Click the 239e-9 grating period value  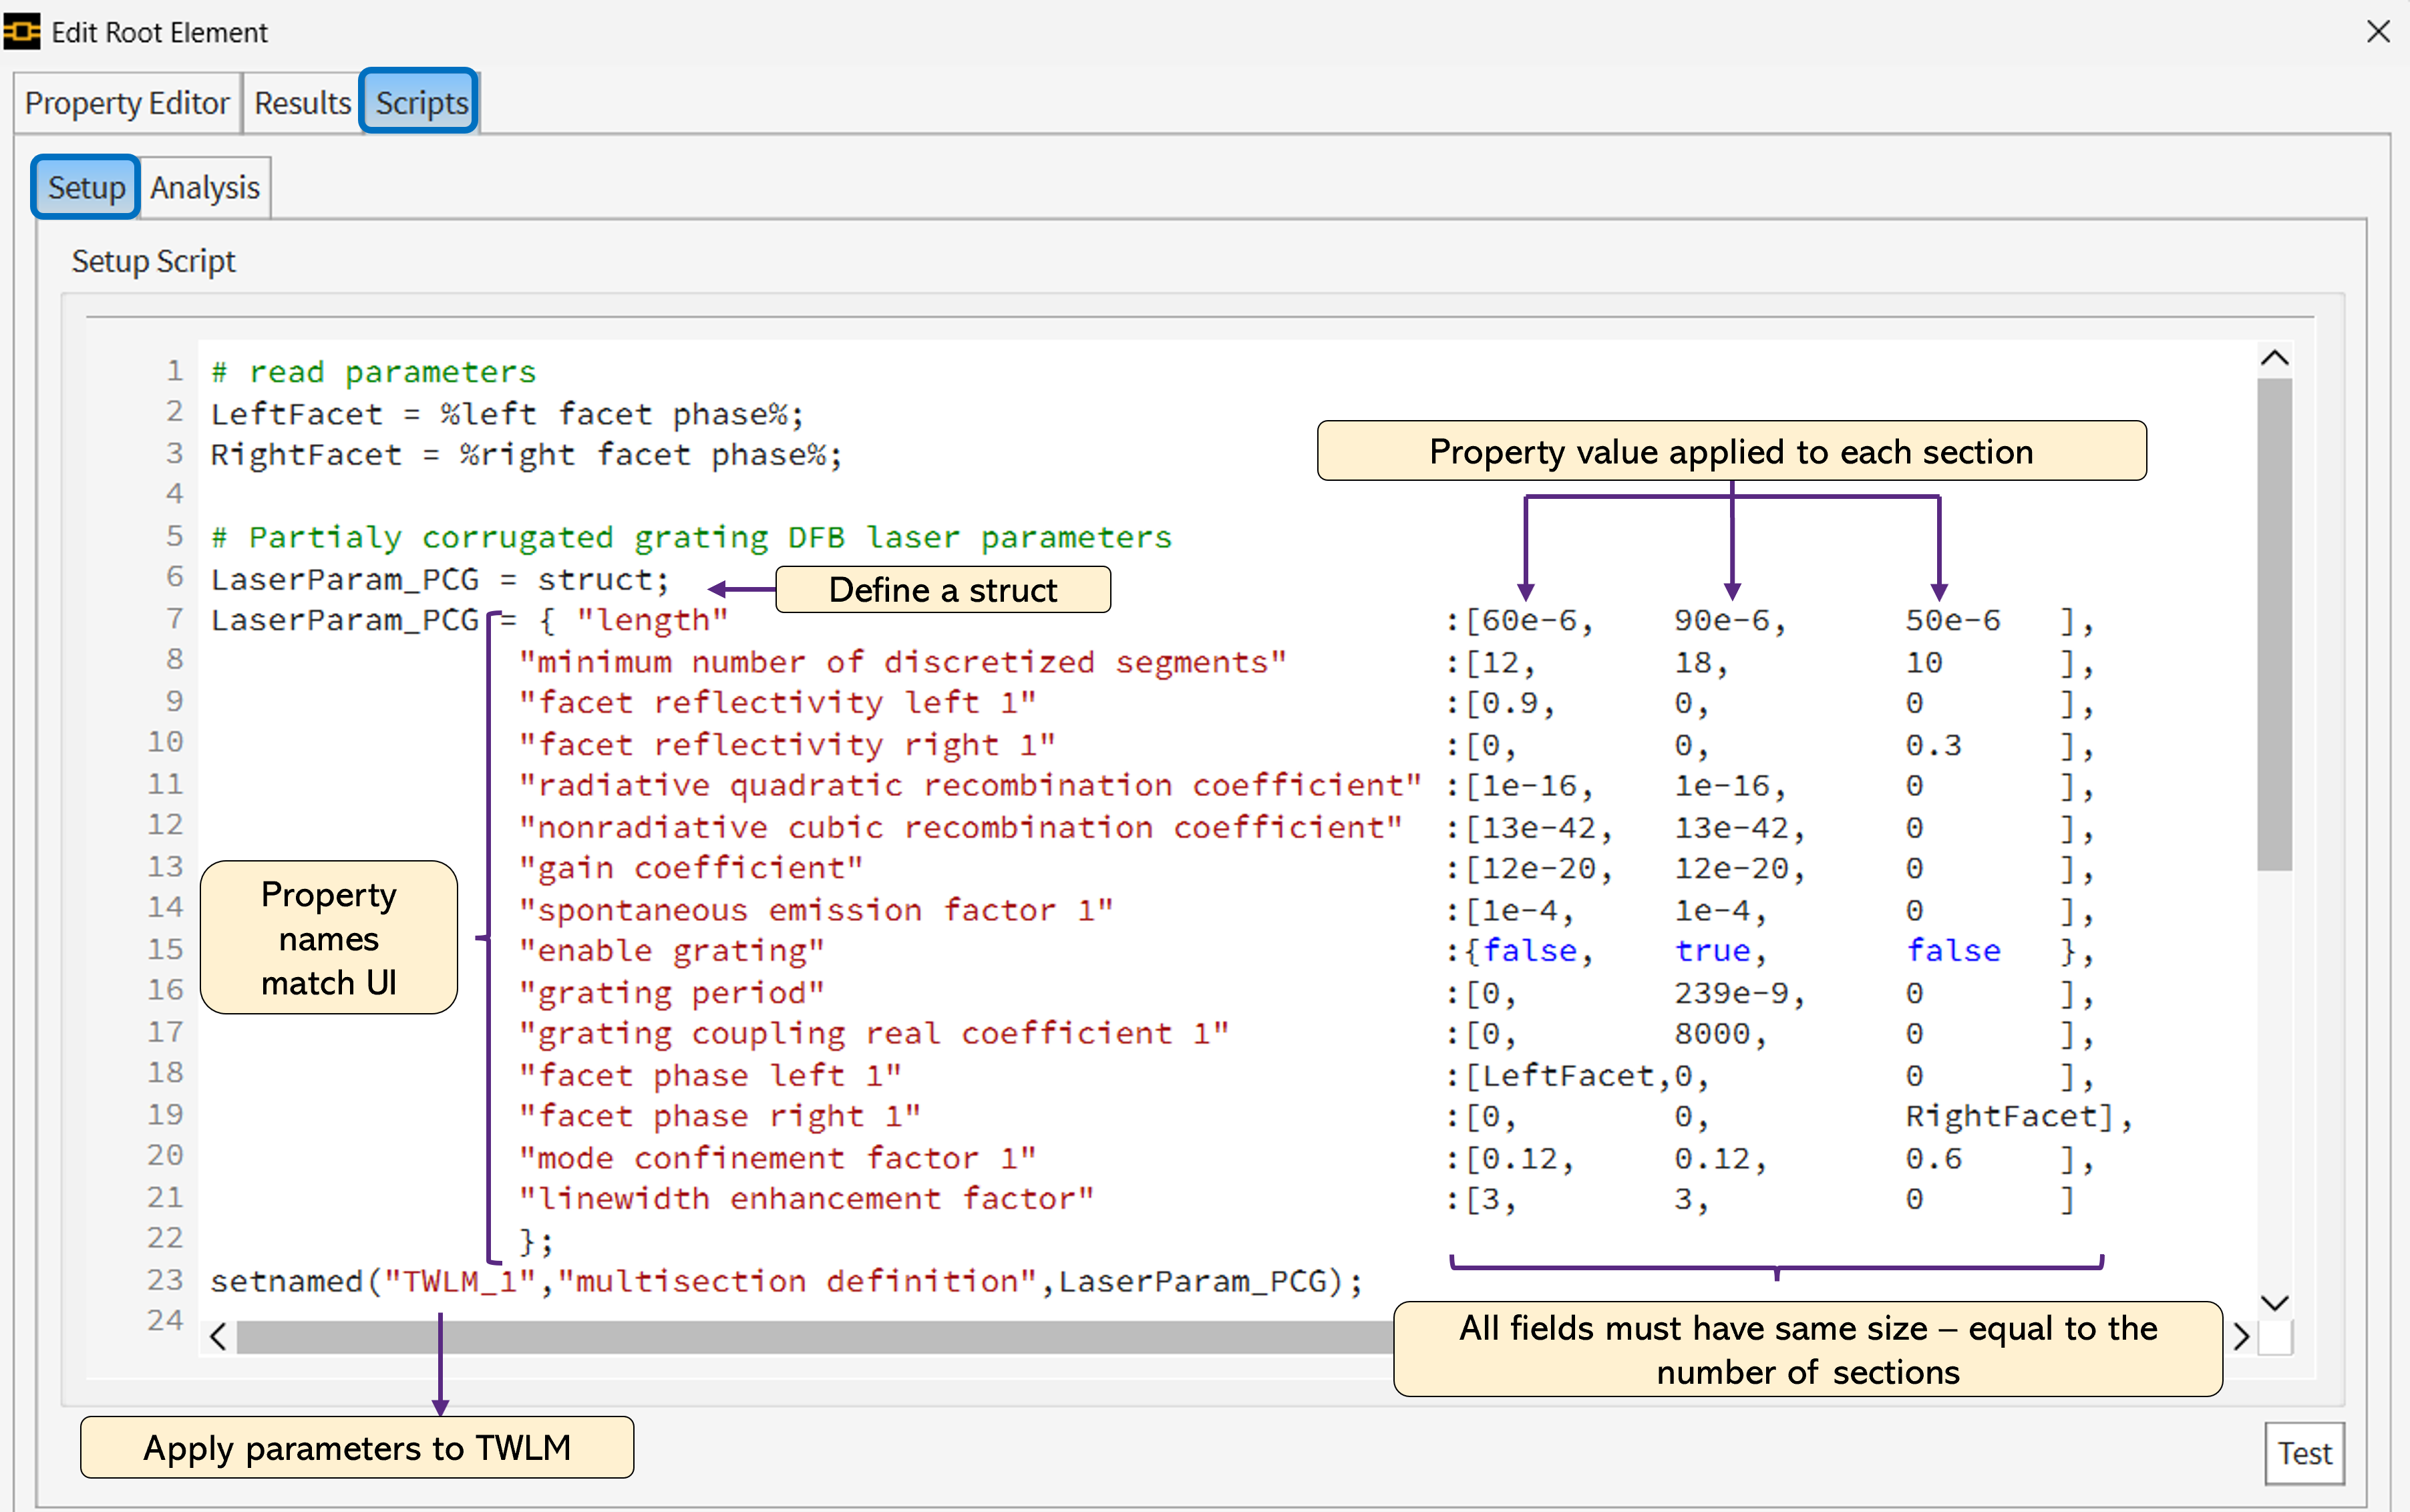1732,993
